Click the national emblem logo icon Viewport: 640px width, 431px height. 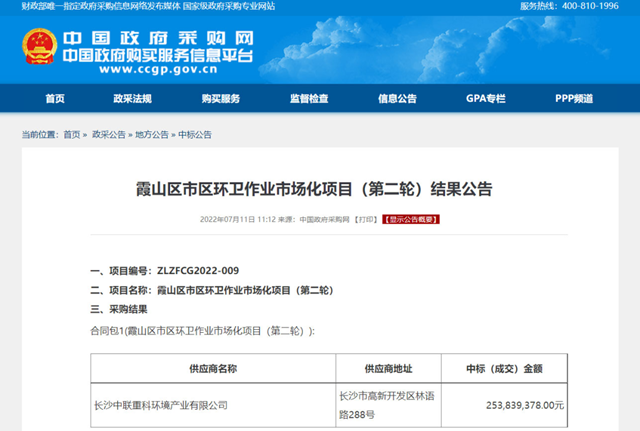pos(39,50)
